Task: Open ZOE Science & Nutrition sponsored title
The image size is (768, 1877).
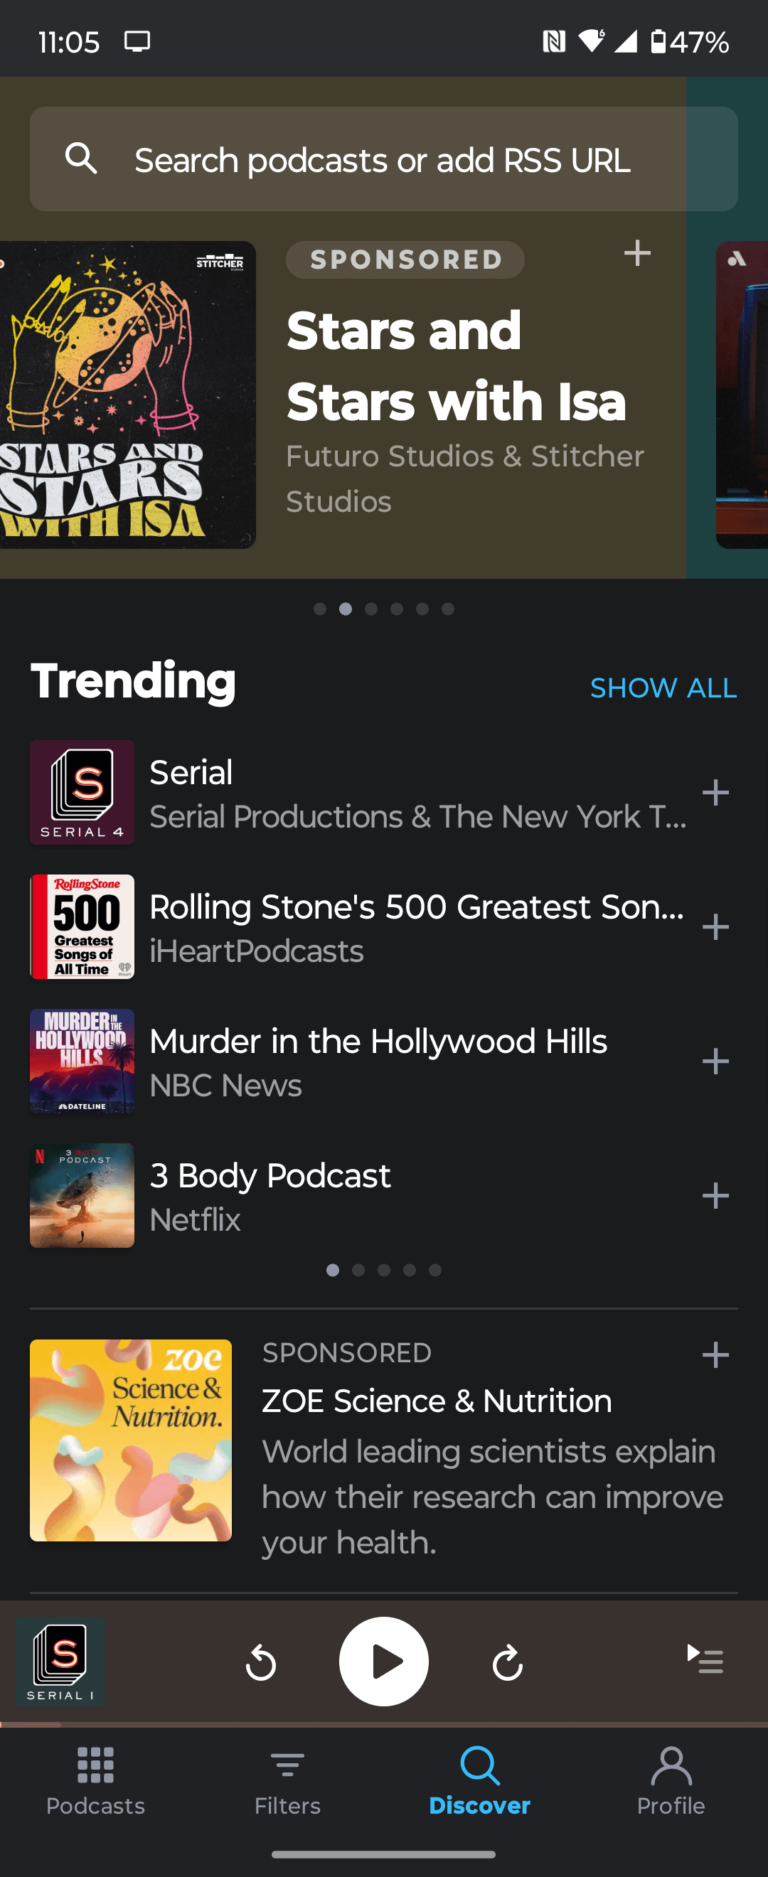Action: coord(436,1401)
